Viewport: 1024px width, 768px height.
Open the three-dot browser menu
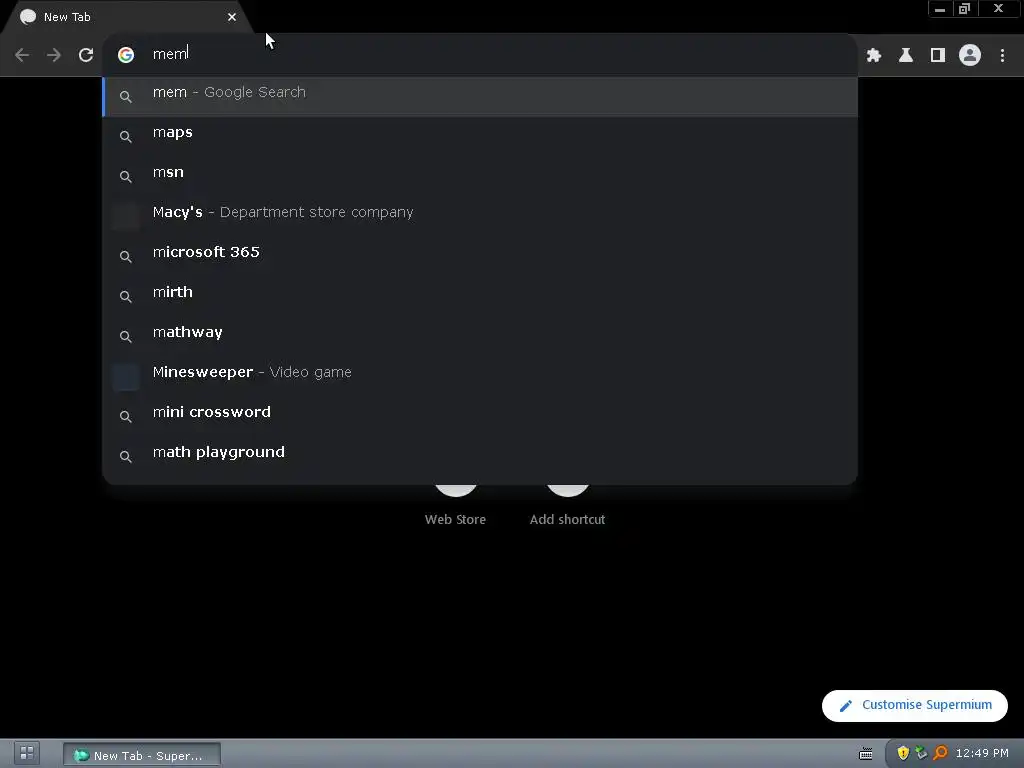click(x=1002, y=56)
